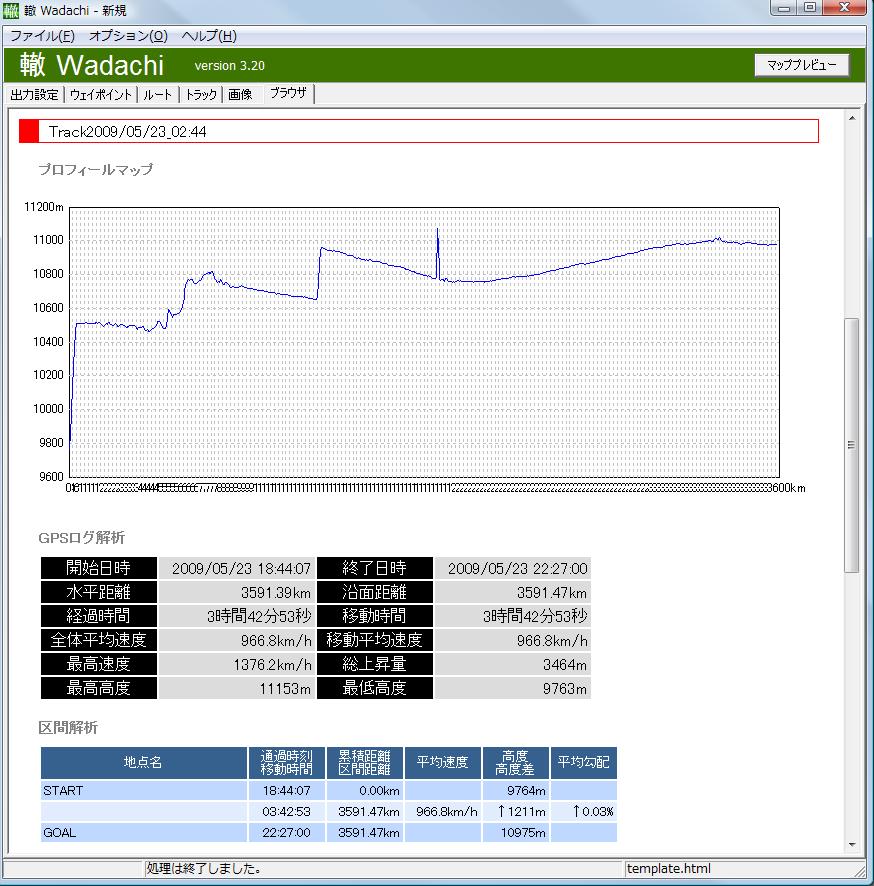874x886 pixels.
Task: Click the red track color square
Action: pos(29,131)
